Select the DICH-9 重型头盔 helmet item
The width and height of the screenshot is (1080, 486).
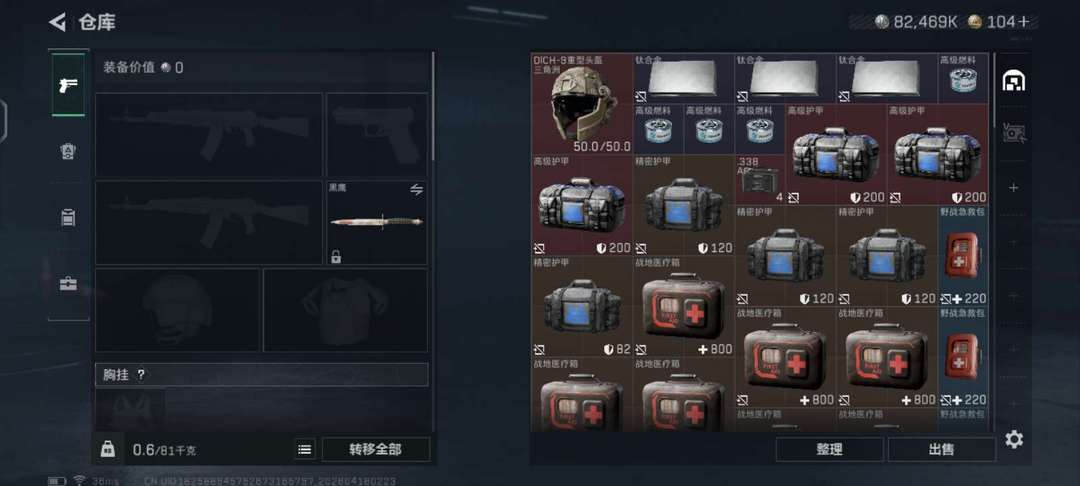[x=582, y=104]
